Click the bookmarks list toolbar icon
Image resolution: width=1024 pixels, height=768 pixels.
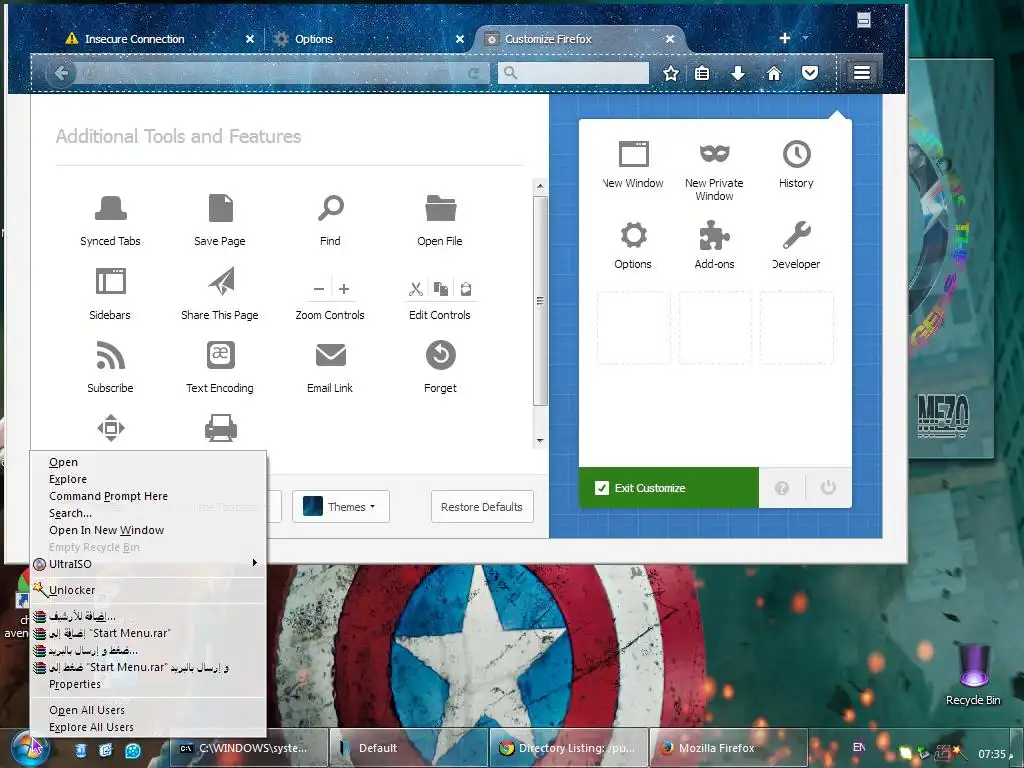pyautogui.click(x=702, y=73)
